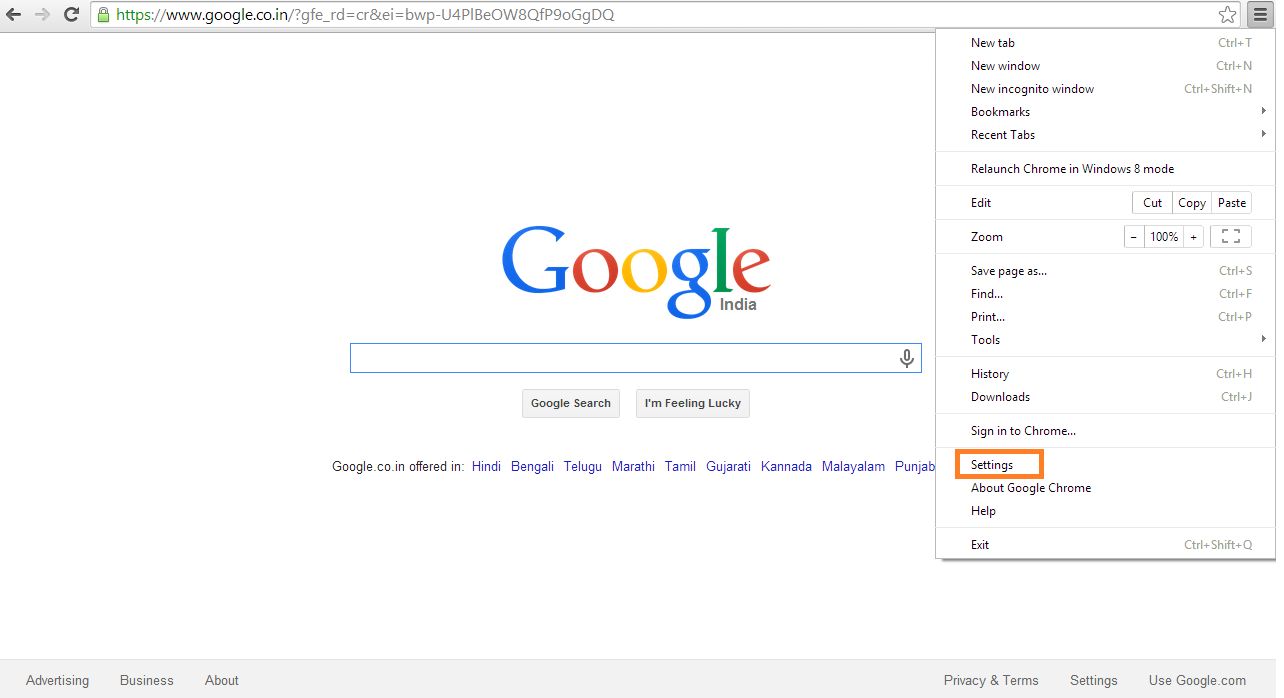Open a New tab from the menu

[1105, 43]
